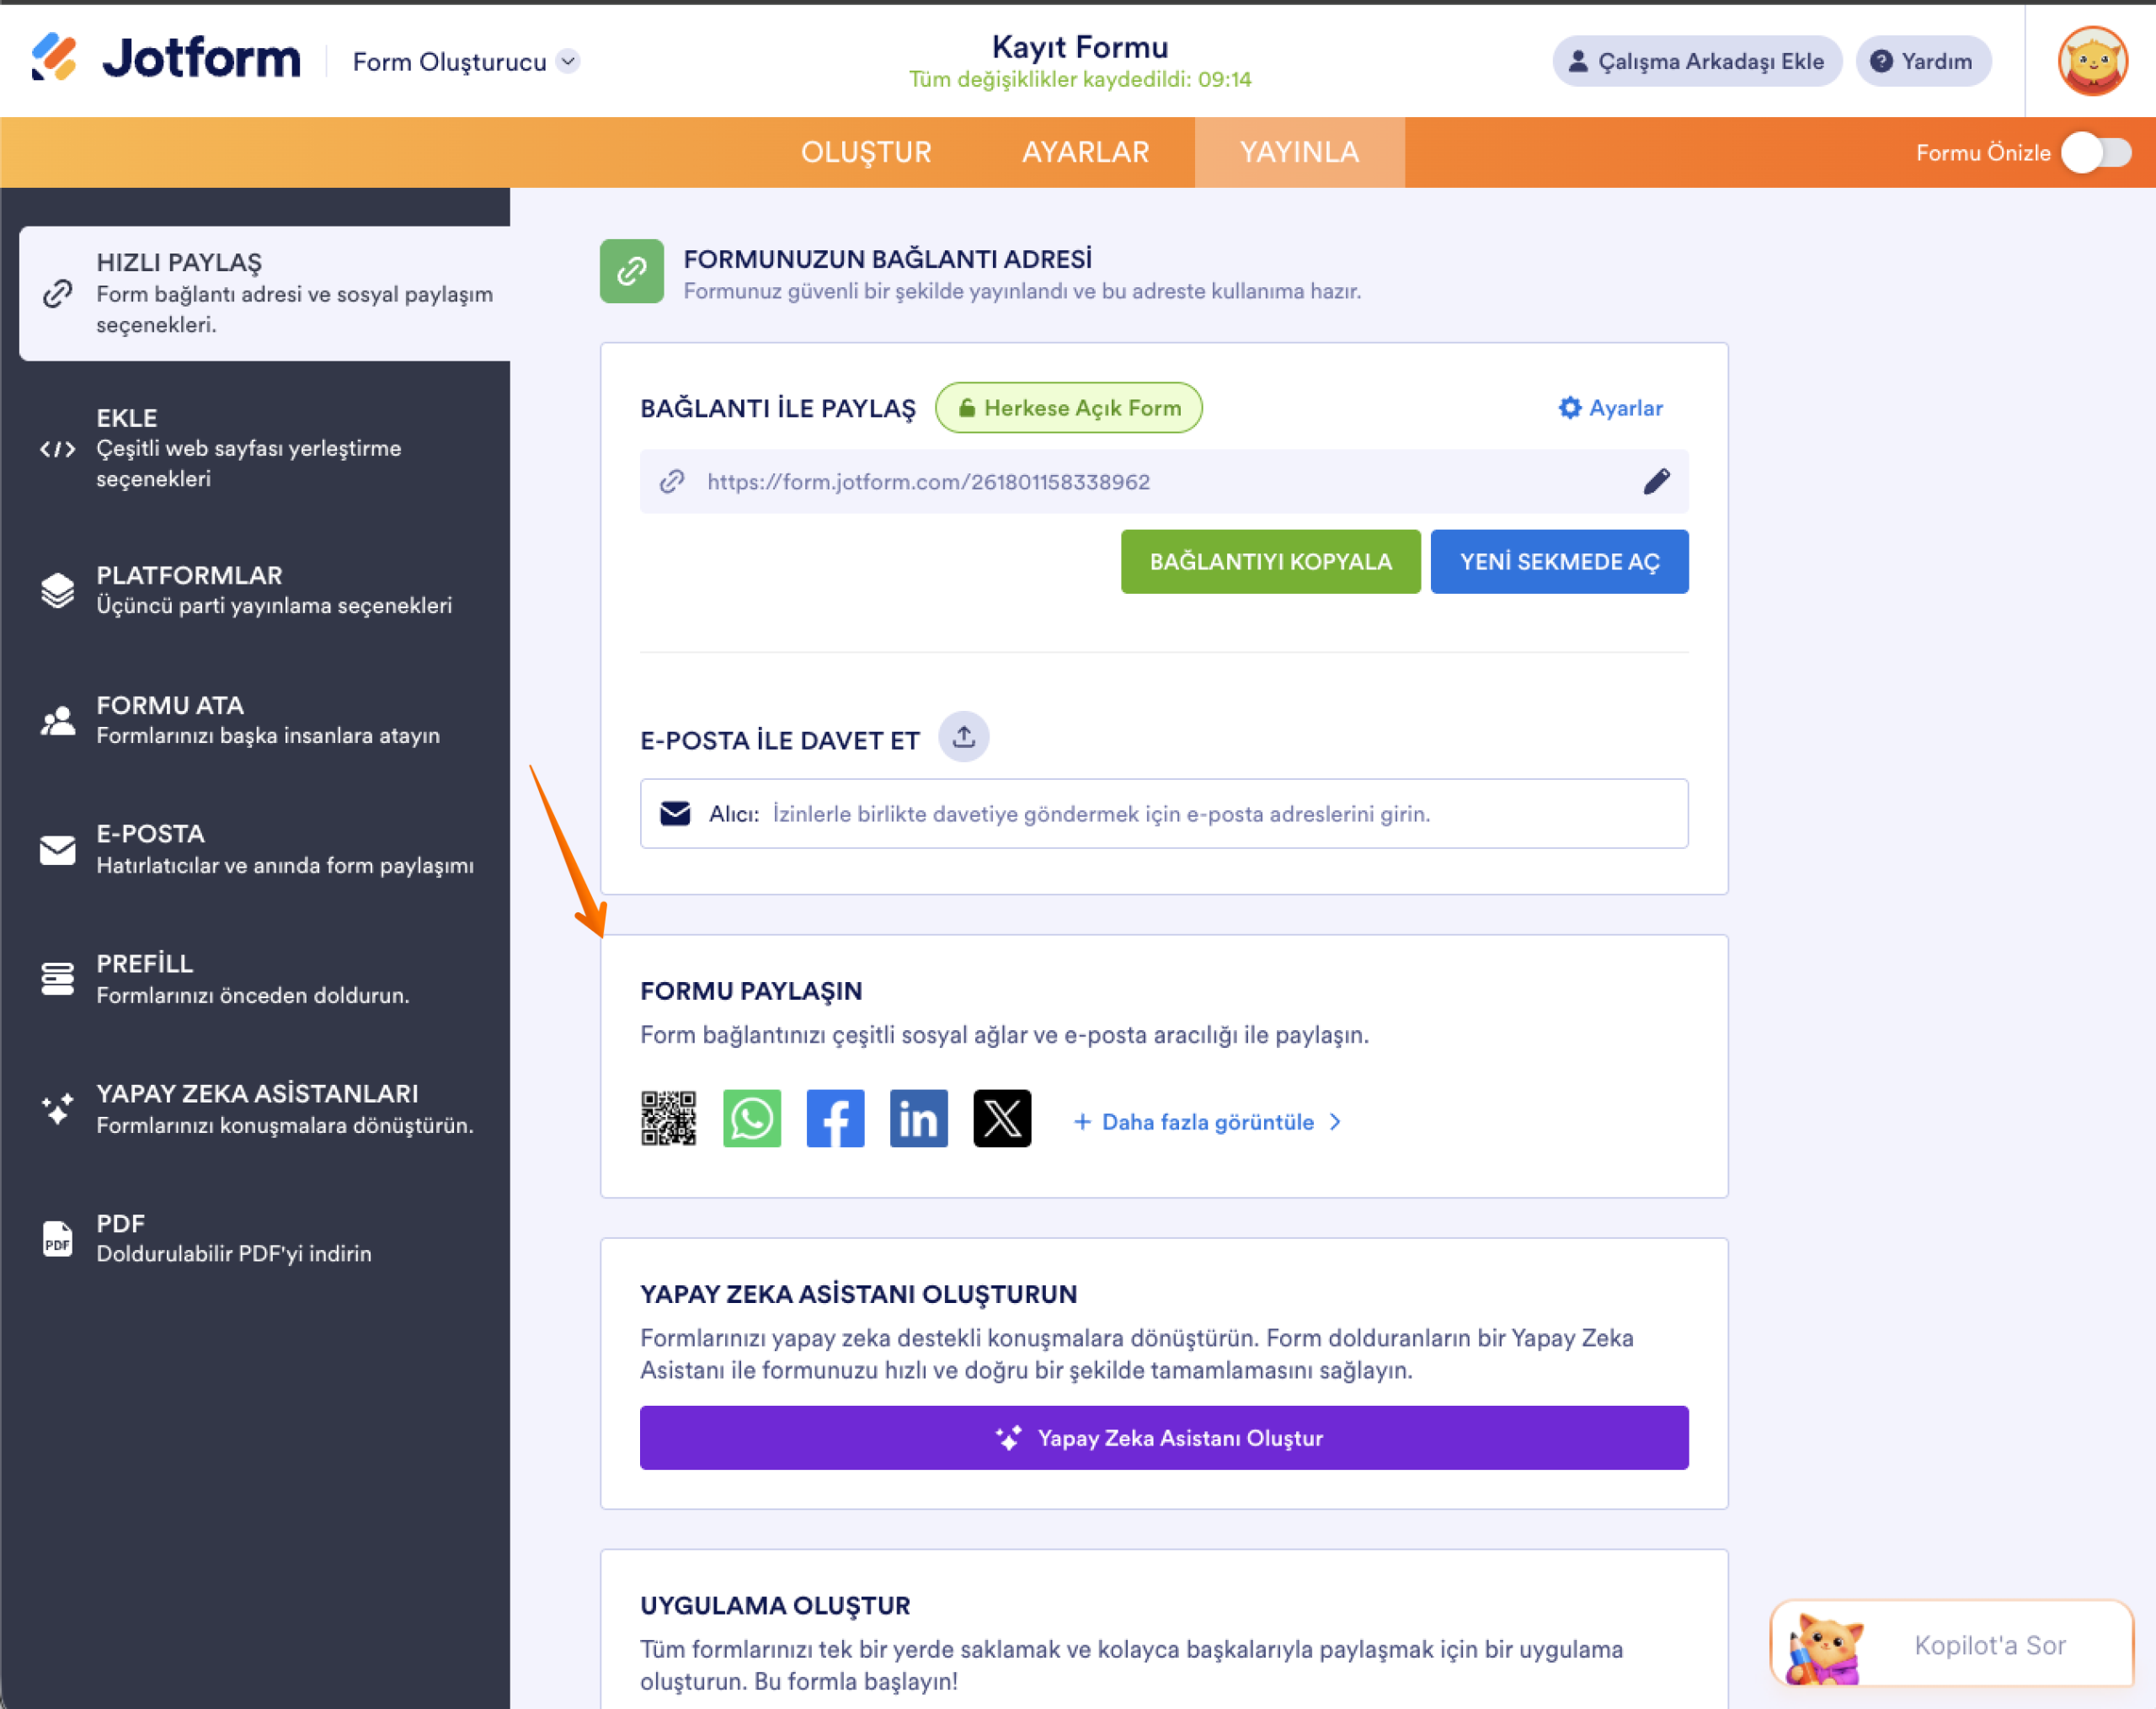The height and width of the screenshot is (1709, 2156).
Task: Click the PLATFORMLAR layers icon
Action: (57, 590)
